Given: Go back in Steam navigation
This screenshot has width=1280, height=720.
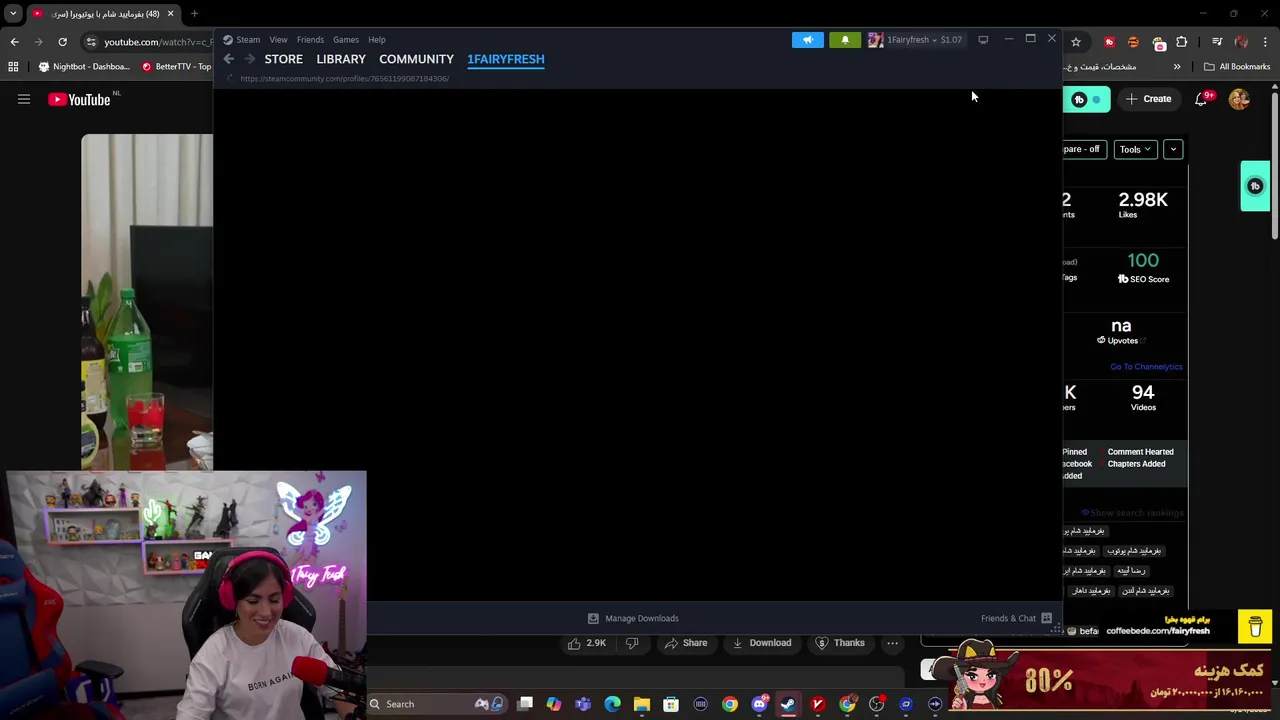Looking at the screenshot, I should 229,59.
